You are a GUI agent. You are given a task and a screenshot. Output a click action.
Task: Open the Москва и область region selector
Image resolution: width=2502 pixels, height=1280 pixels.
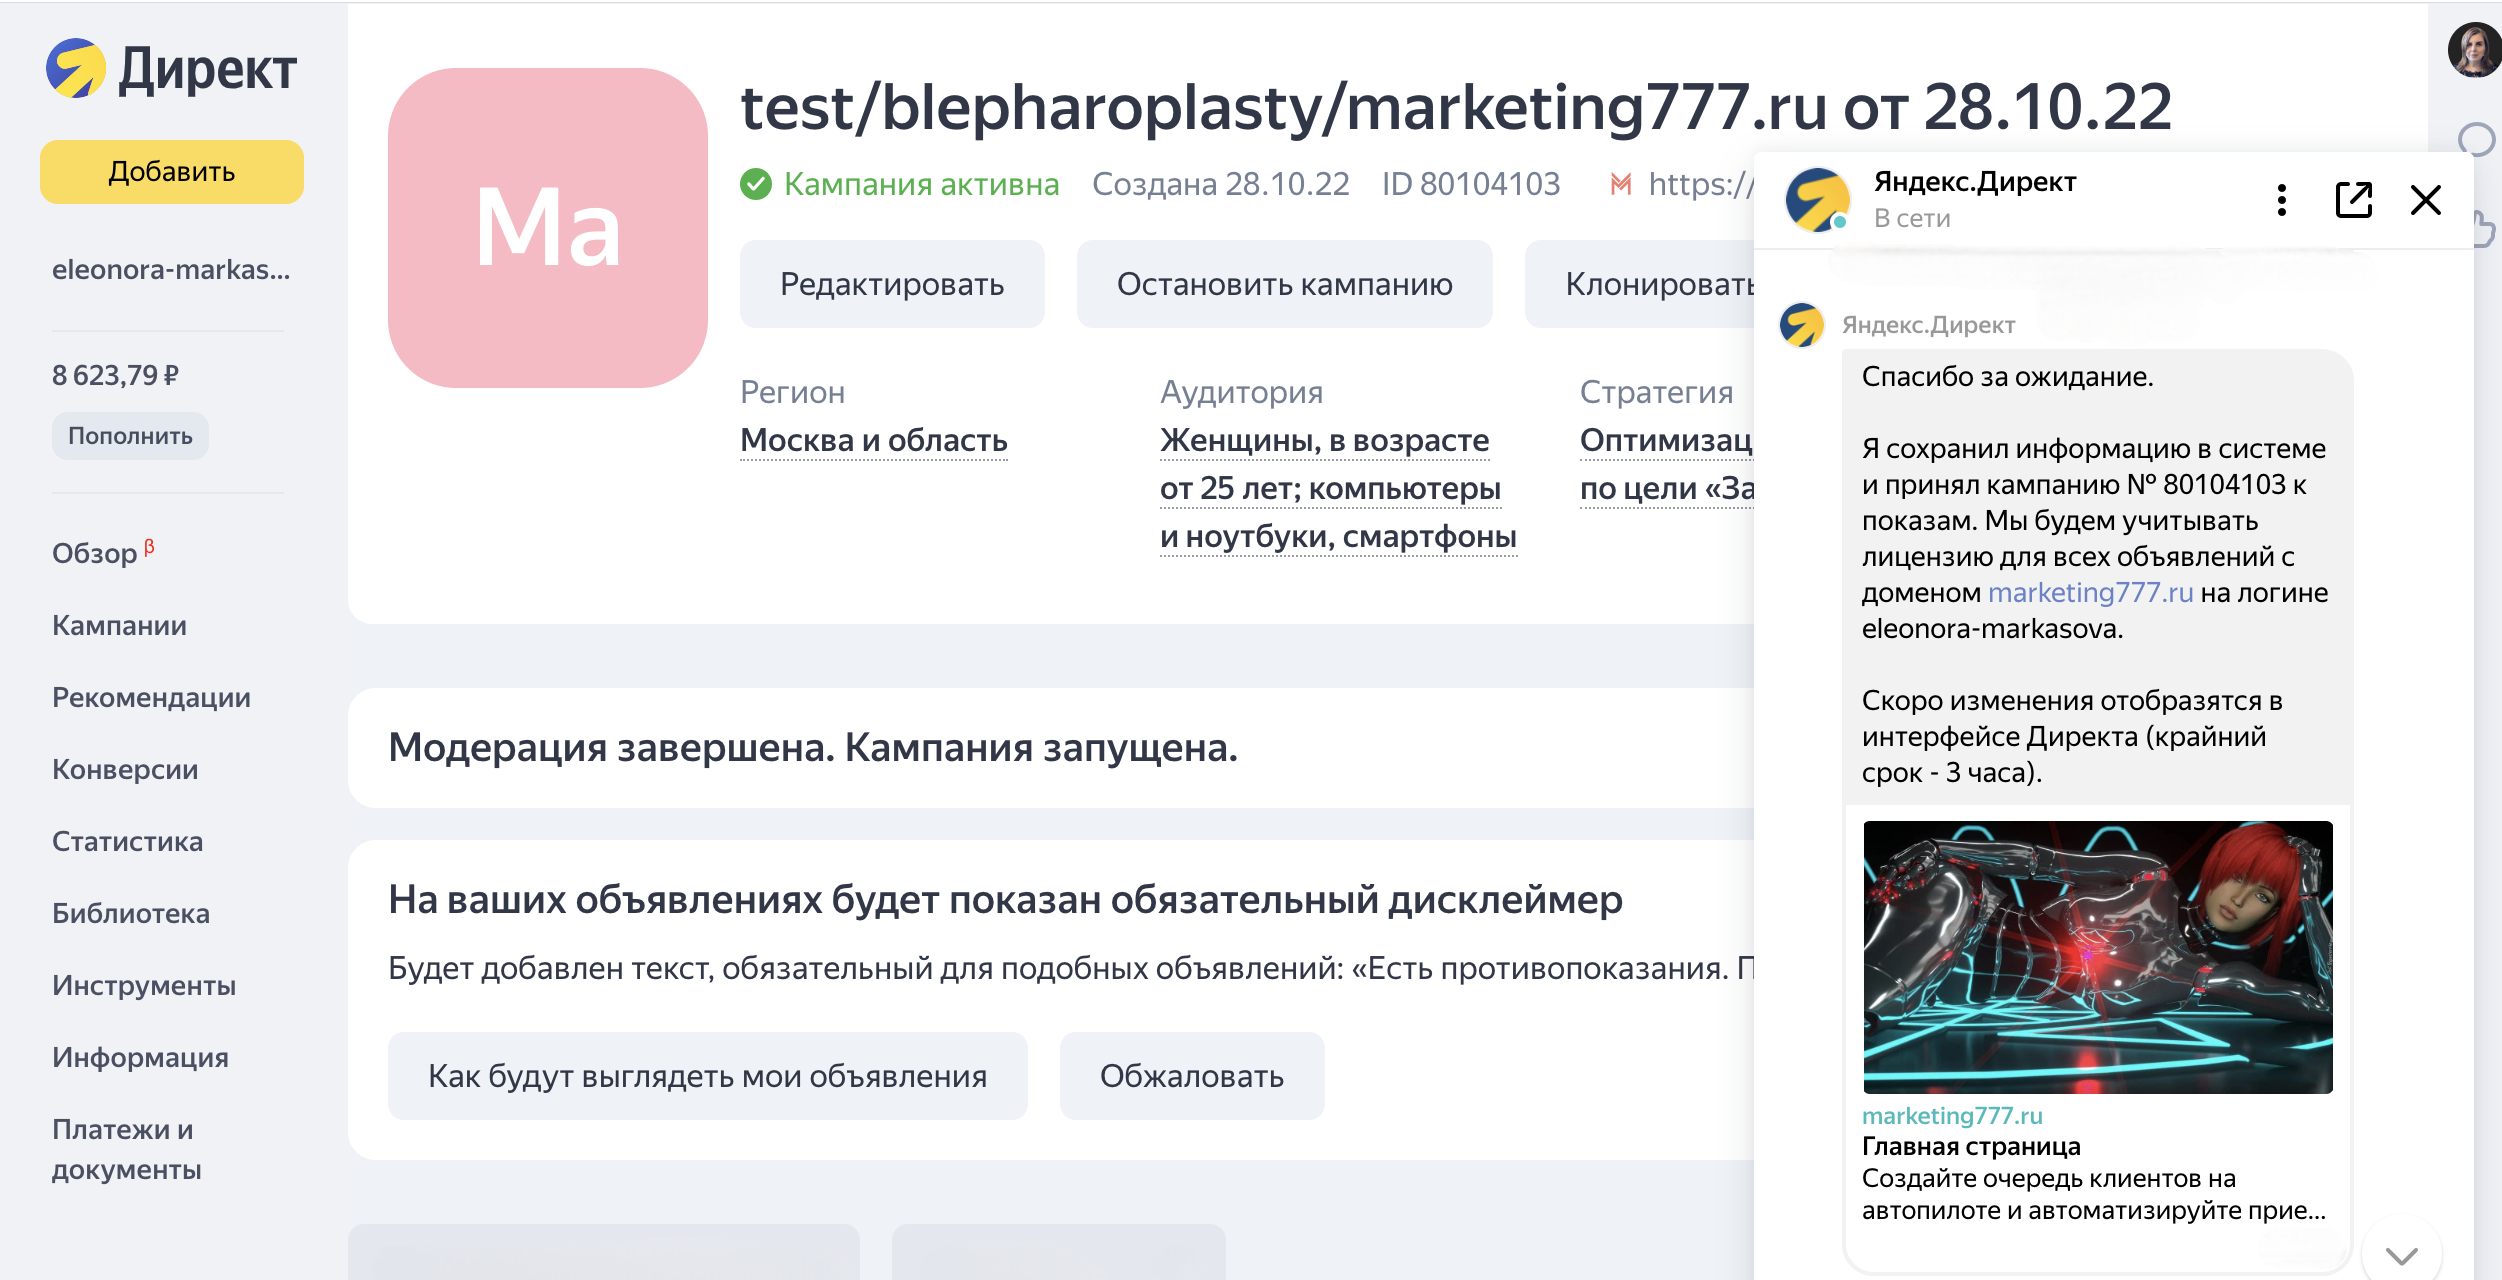(873, 441)
